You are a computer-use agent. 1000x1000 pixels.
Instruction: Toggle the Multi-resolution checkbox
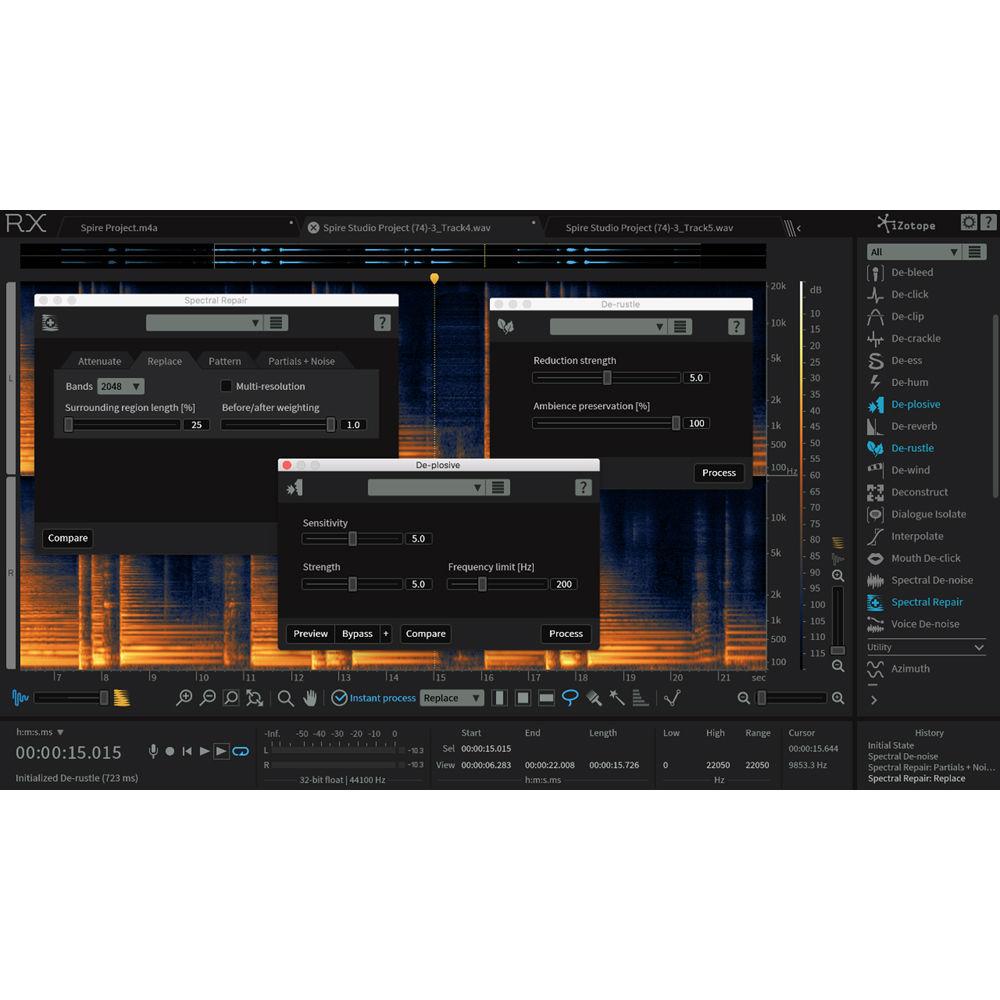point(226,385)
